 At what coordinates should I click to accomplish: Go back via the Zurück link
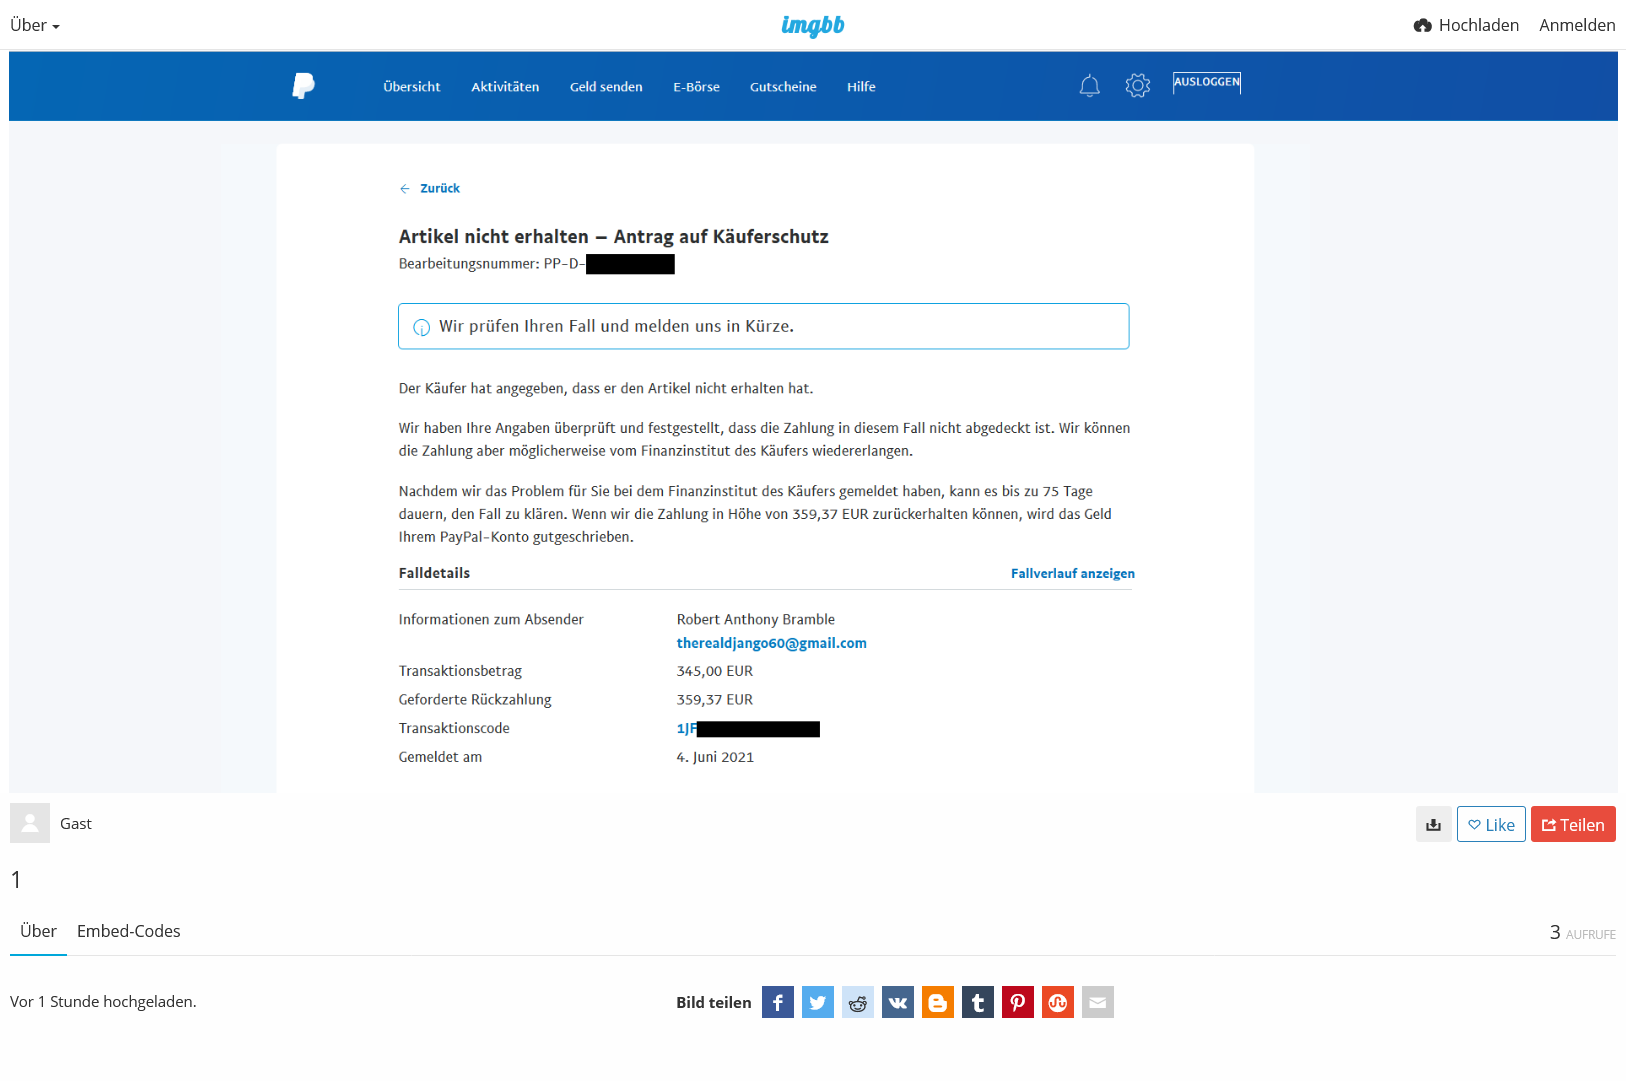[430, 188]
